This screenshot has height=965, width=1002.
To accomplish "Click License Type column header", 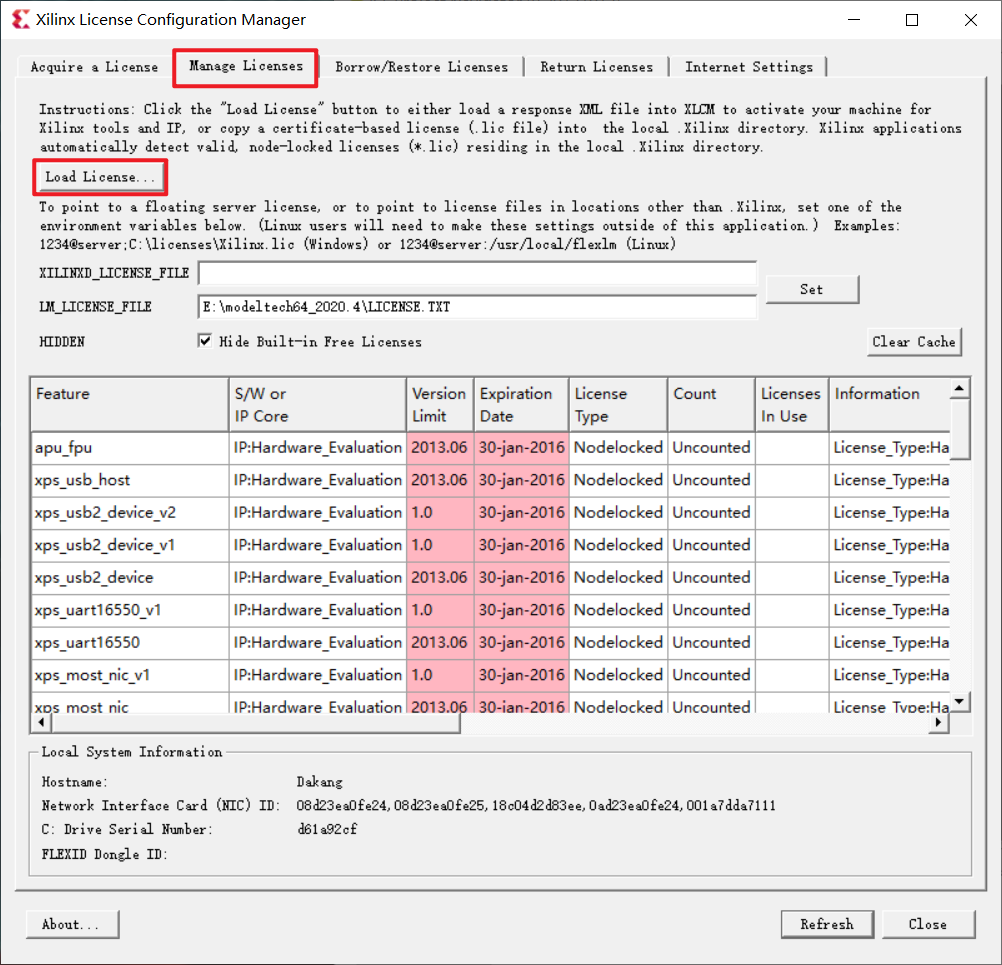I will point(618,405).
